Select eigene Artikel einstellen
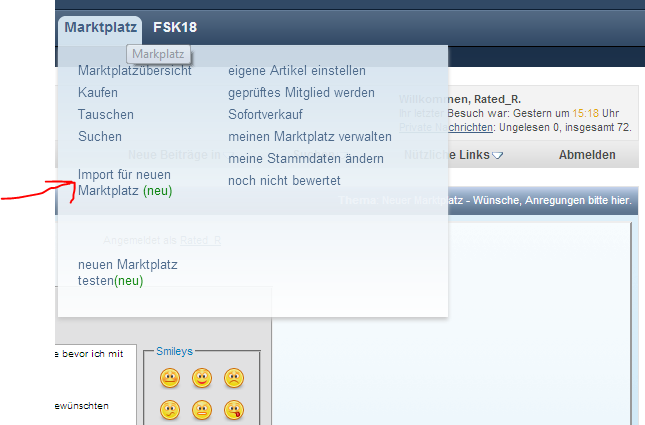This screenshot has width=645, height=425. [x=297, y=71]
